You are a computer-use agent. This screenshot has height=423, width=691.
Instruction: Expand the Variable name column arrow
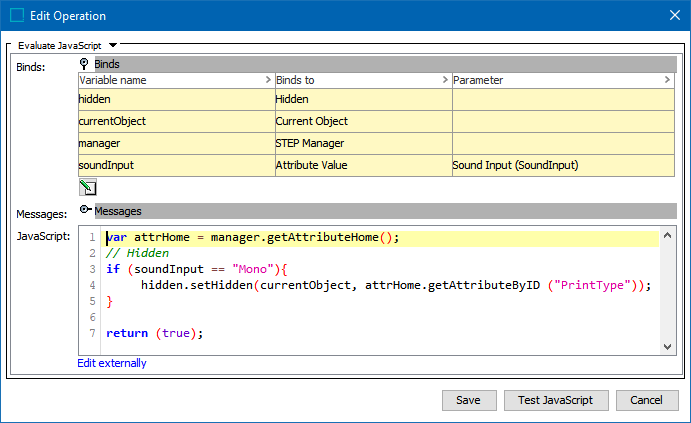click(267, 80)
